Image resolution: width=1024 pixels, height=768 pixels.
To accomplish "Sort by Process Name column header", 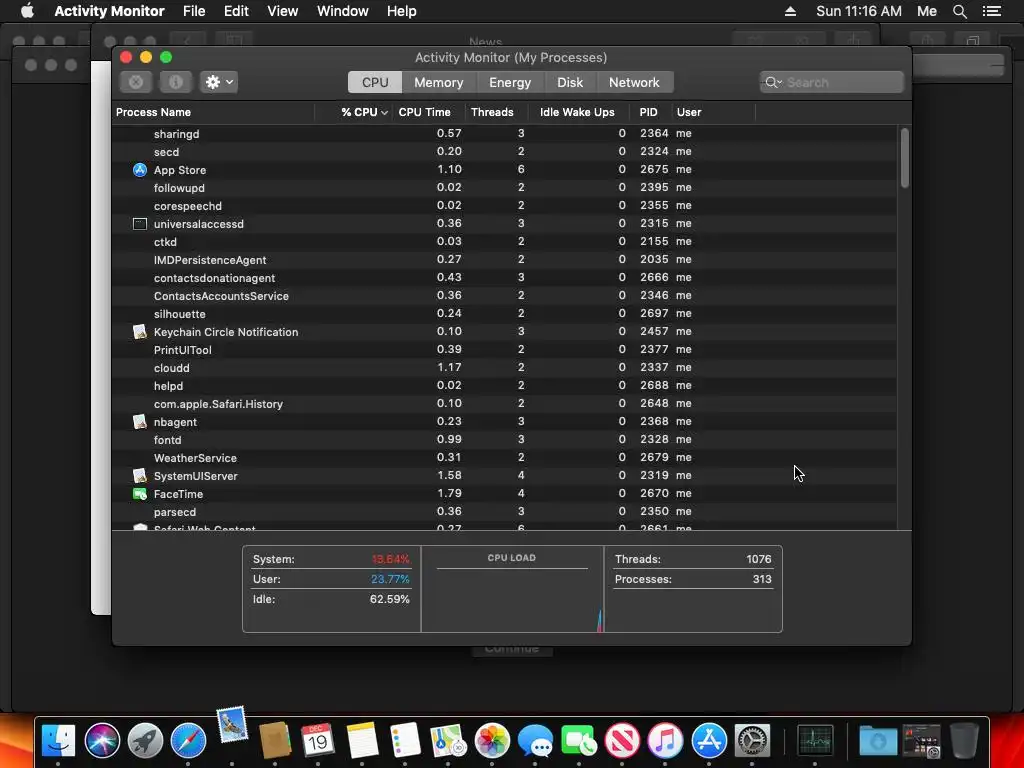I will tap(213, 112).
